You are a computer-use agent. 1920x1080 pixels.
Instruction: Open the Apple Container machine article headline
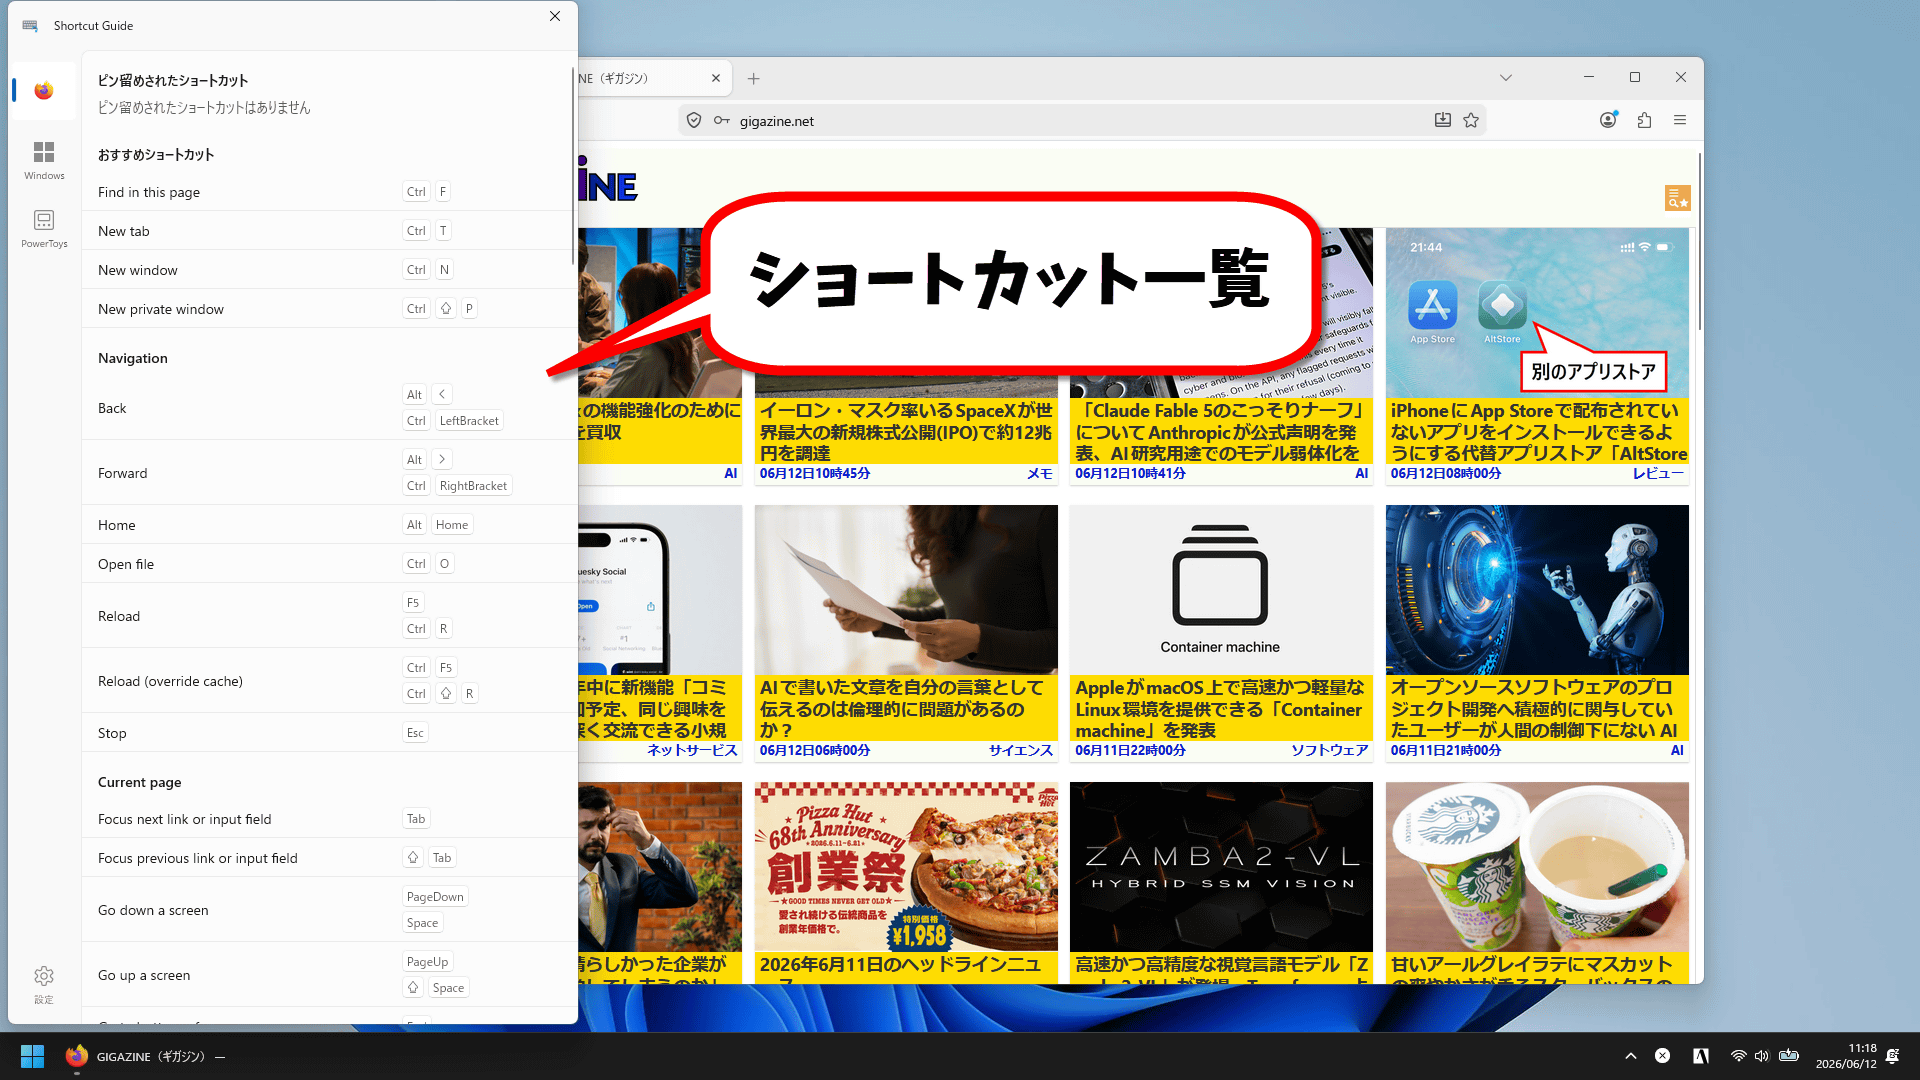pos(1220,709)
